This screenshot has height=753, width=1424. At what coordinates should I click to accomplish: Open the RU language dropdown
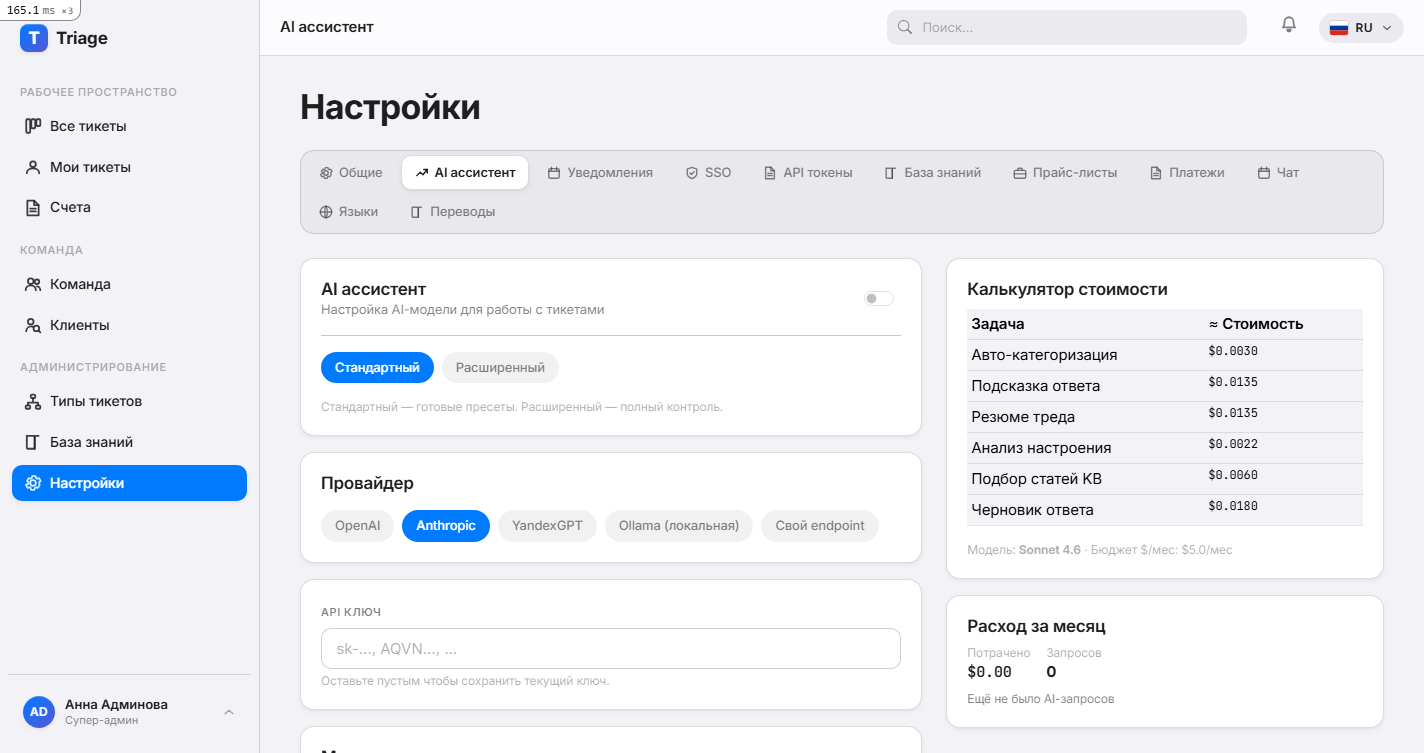[x=1361, y=28]
